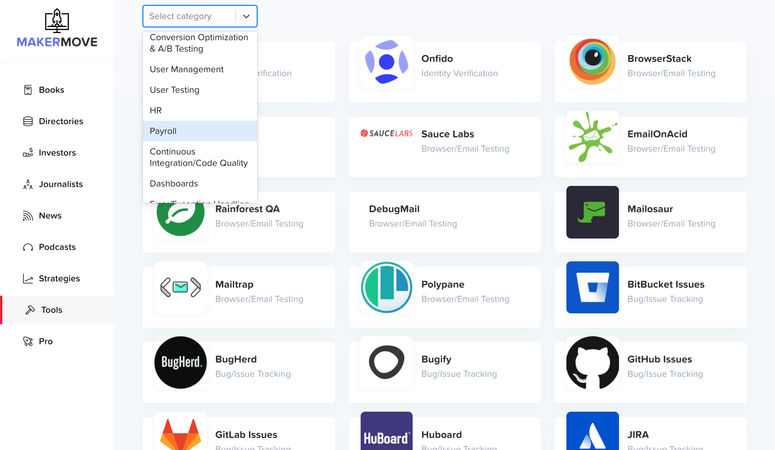Click the Polypane logo
Image resolution: width=775 pixels, height=450 pixels.
point(387,287)
